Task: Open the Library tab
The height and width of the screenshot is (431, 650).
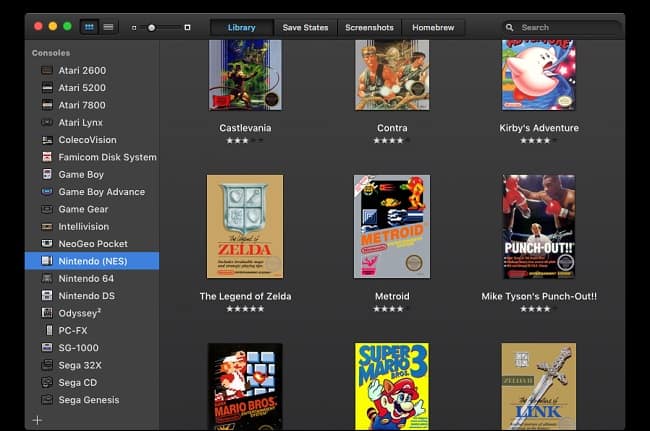Action: (242, 27)
